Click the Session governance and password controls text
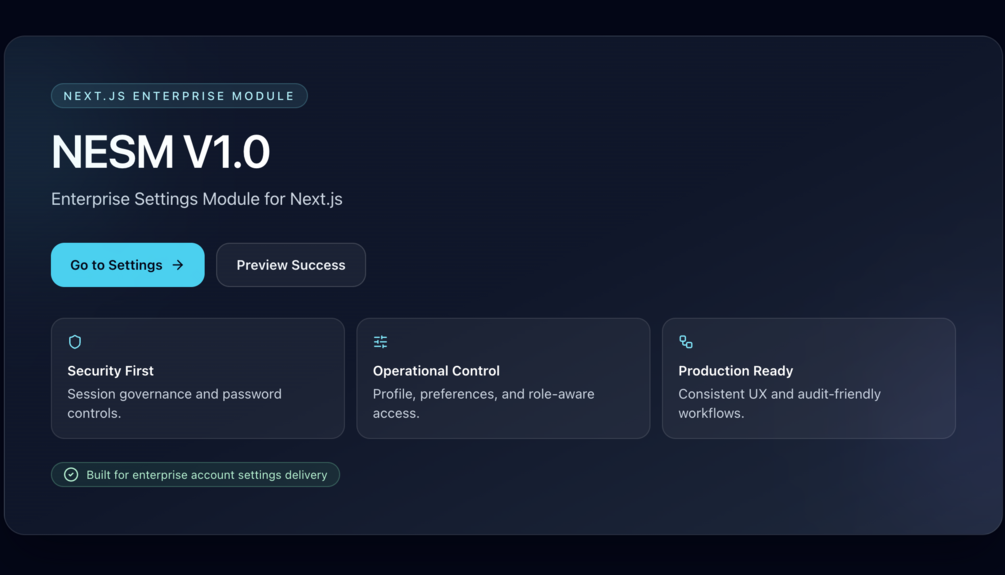 click(x=174, y=403)
